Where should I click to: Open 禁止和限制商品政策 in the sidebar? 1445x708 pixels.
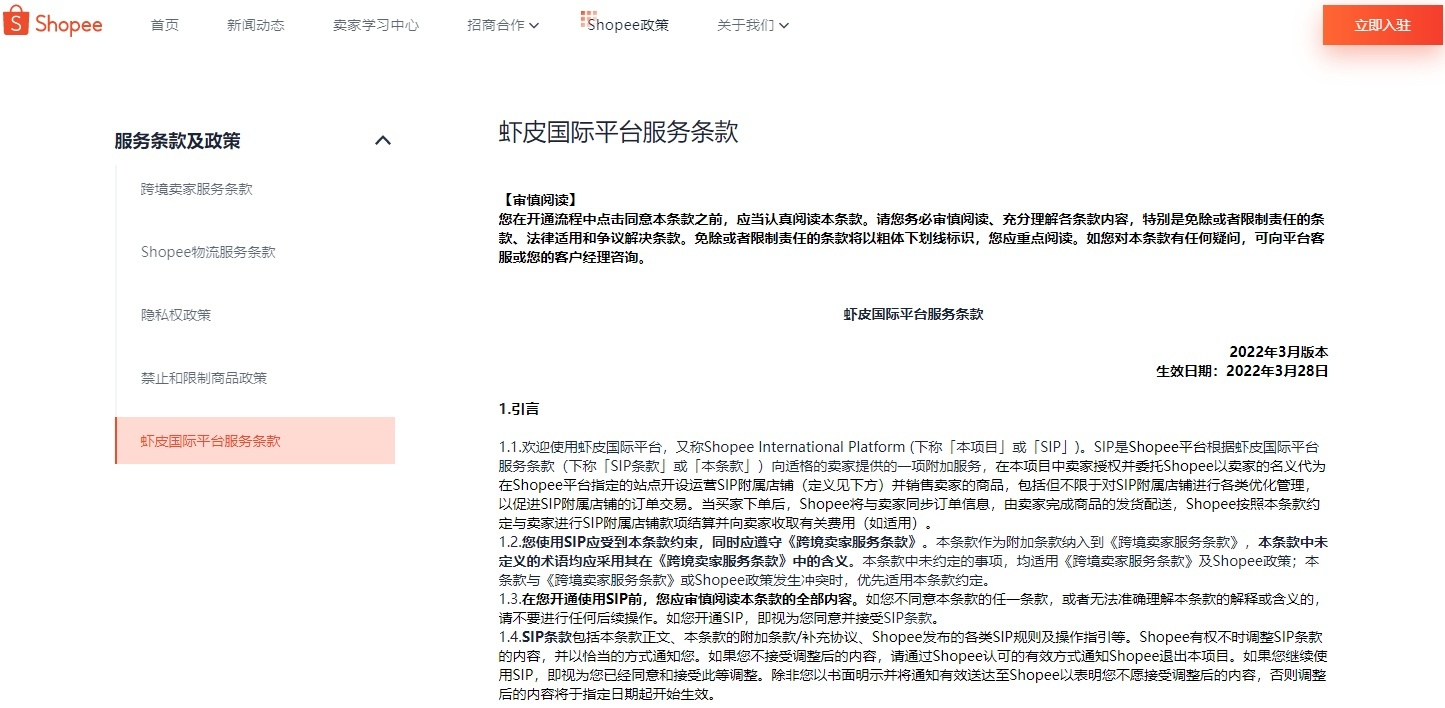[x=204, y=378]
